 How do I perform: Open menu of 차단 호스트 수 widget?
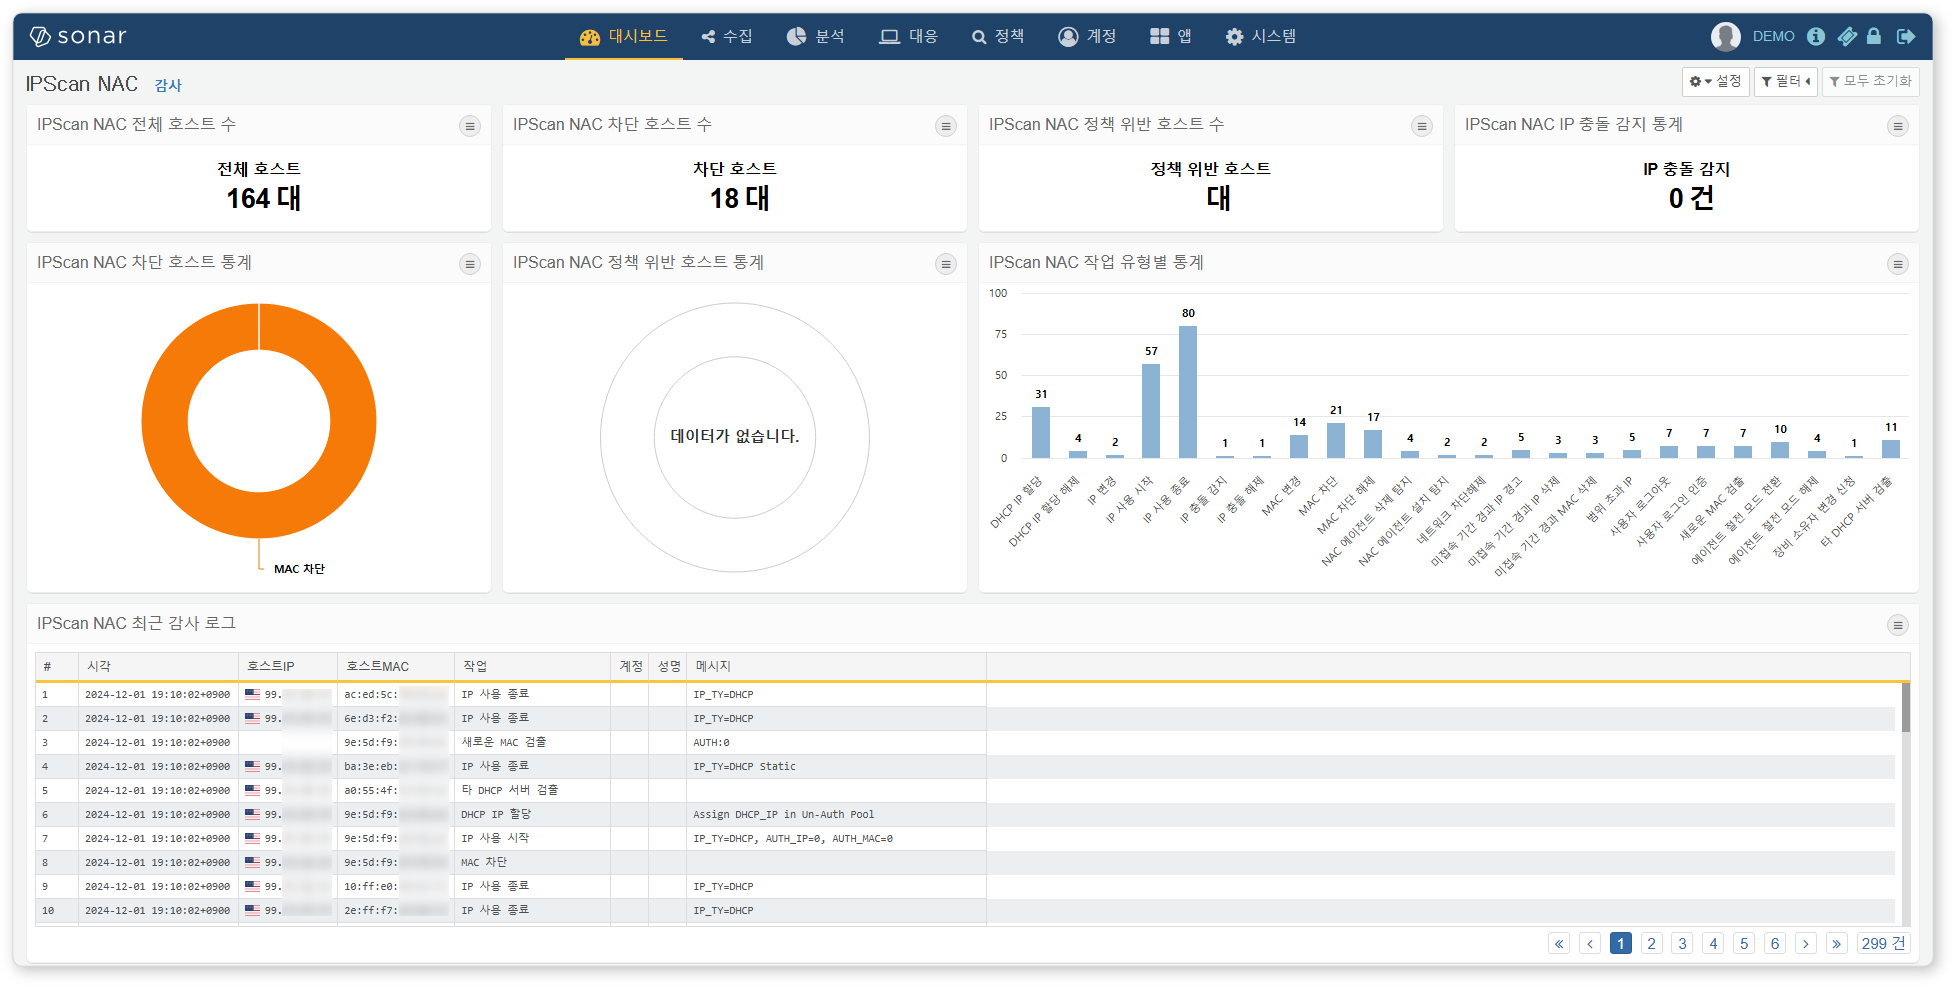pos(946,126)
